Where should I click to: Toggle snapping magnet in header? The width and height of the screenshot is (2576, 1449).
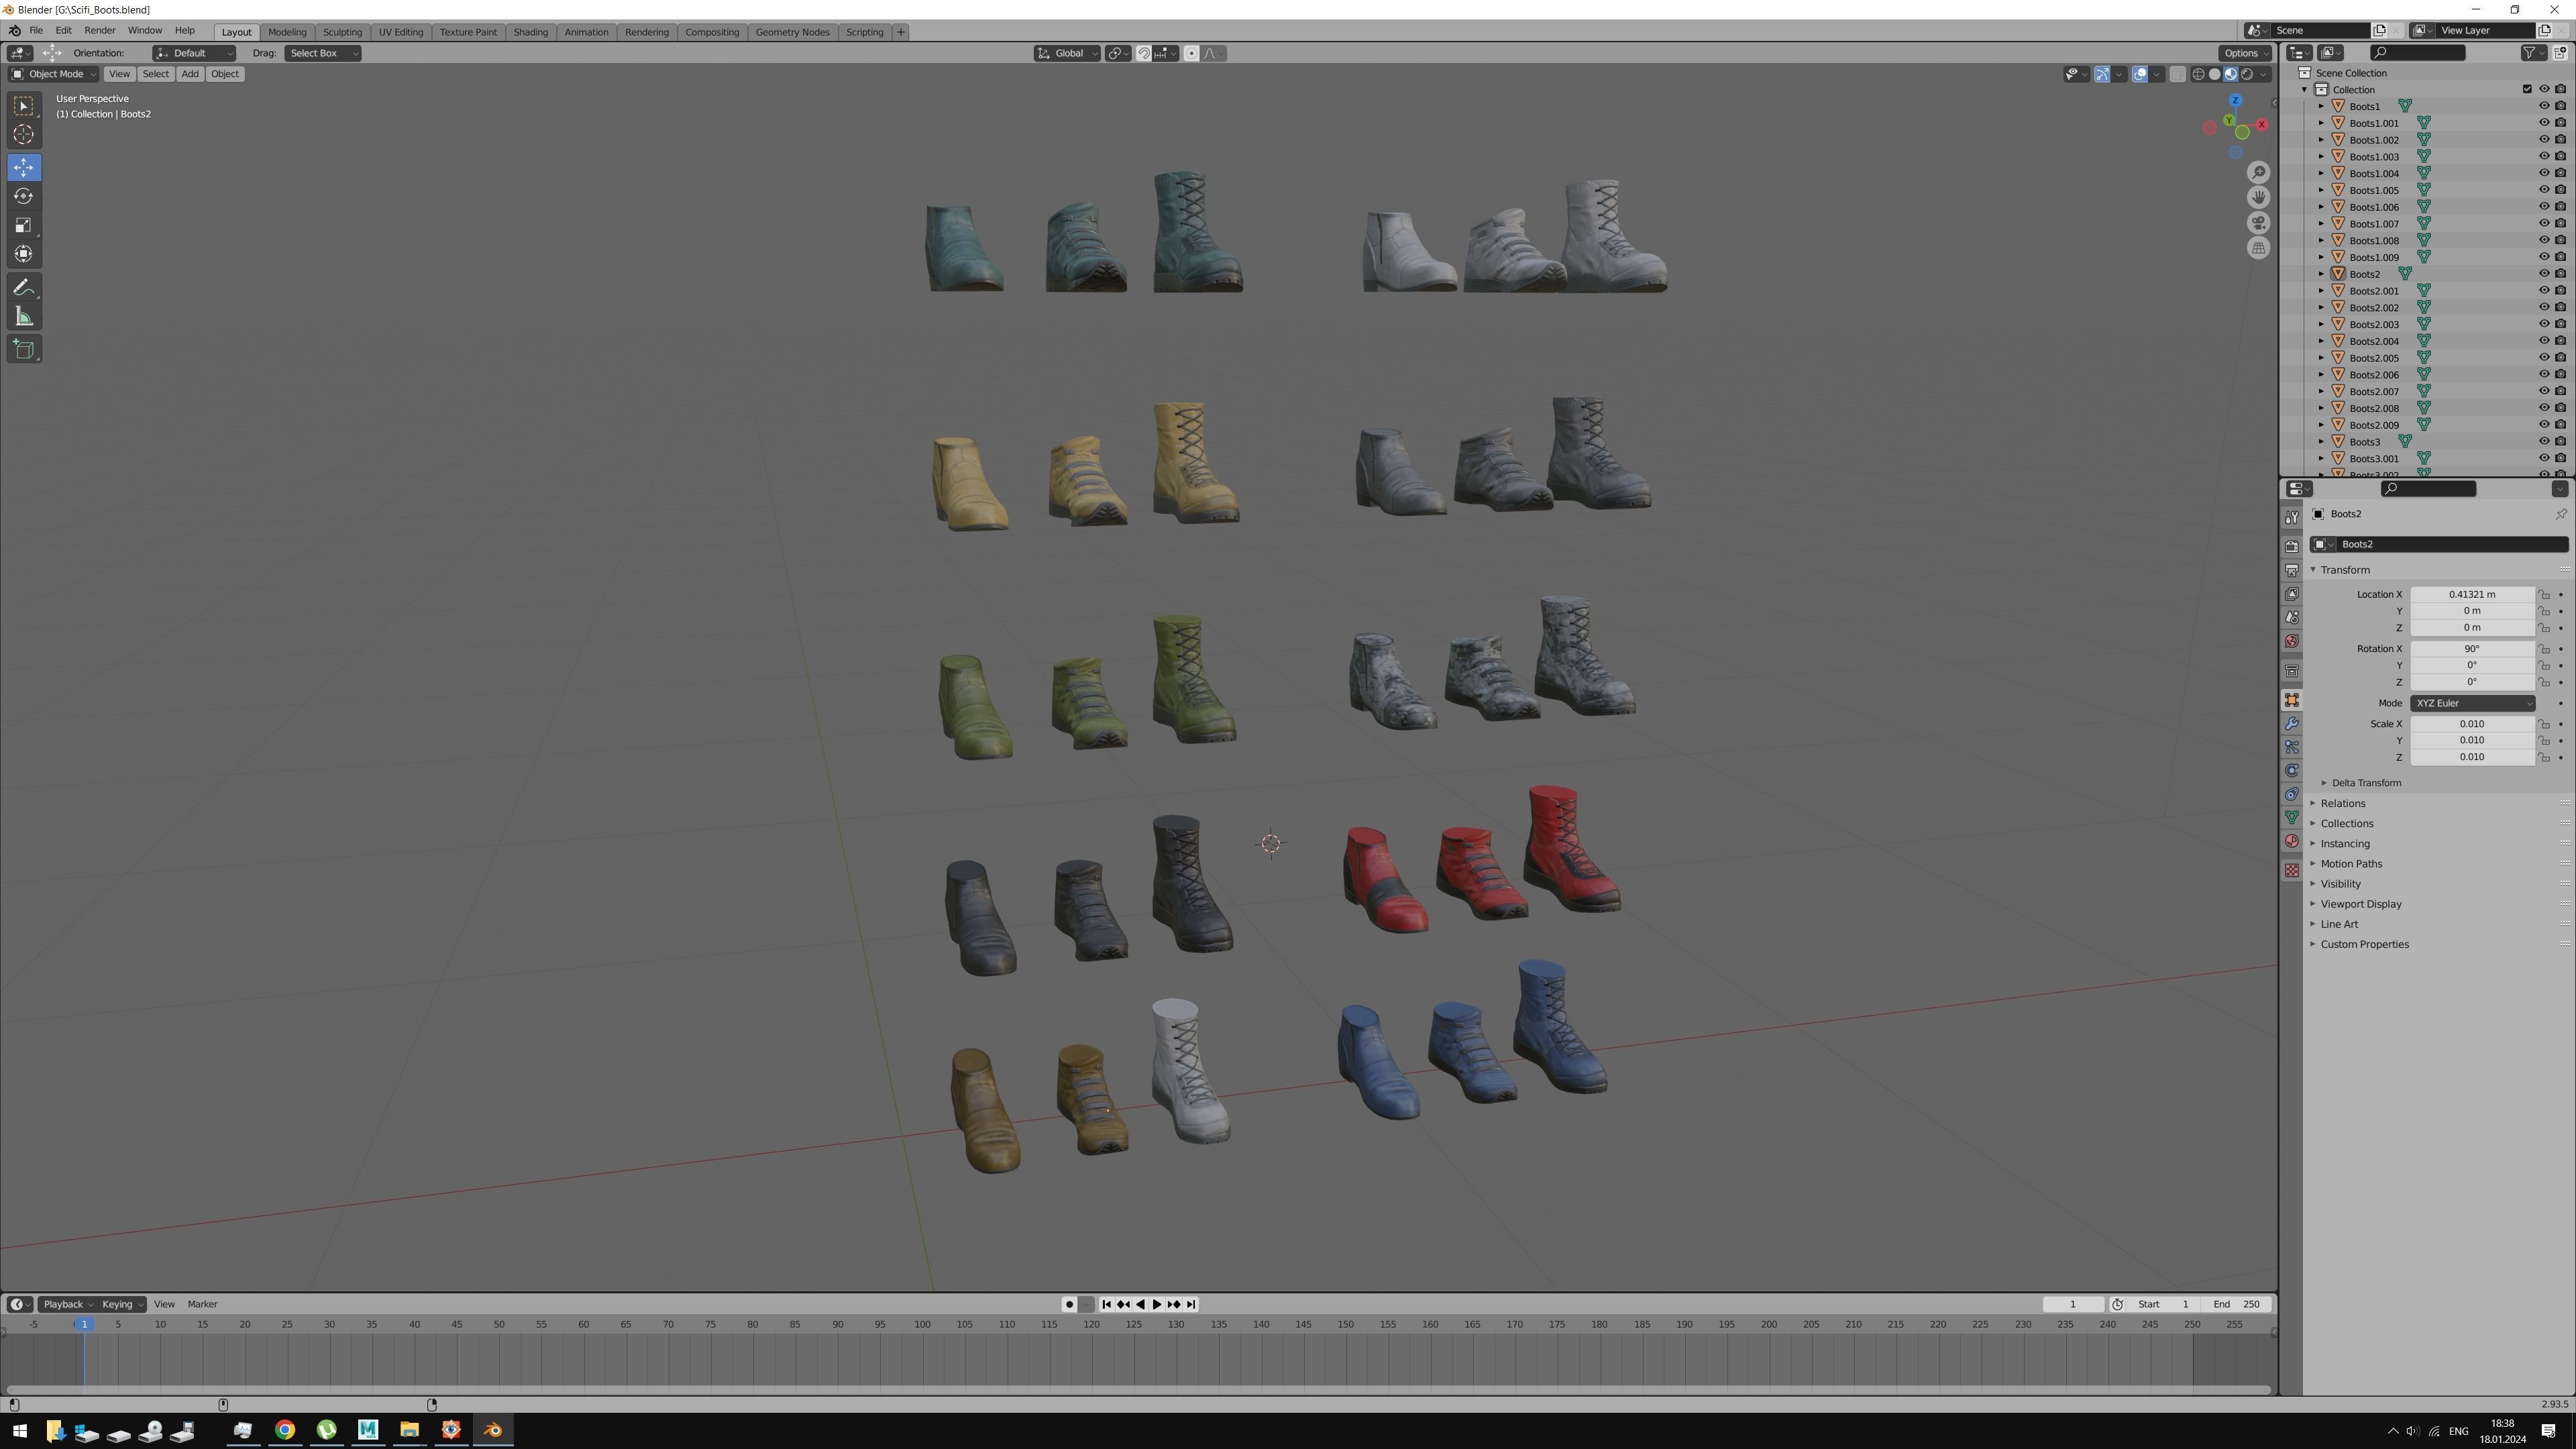1143,53
